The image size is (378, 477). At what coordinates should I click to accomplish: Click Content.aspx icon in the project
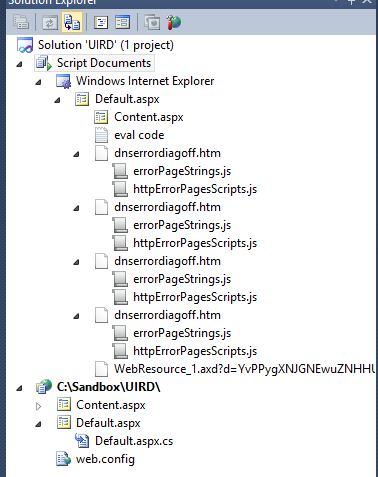coord(63,405)
